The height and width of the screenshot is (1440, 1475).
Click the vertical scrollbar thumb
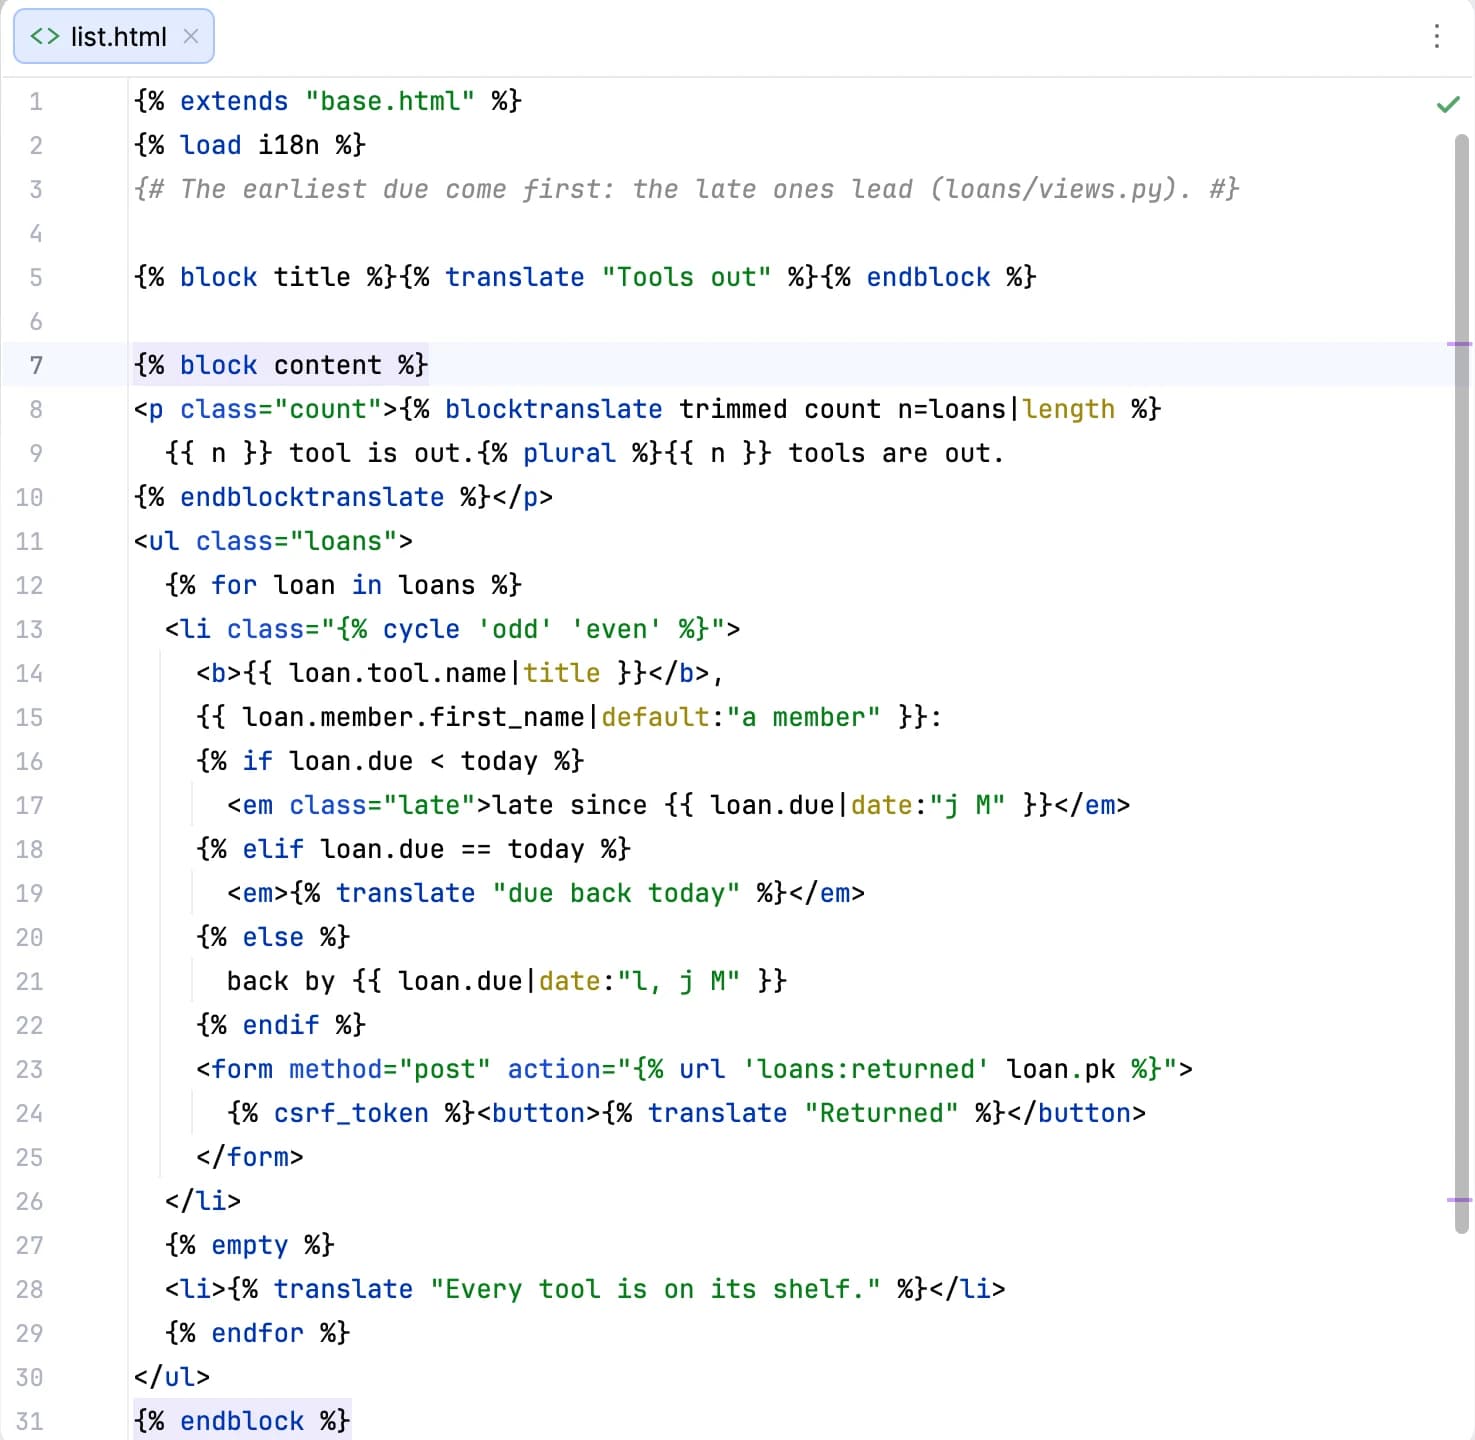click(x=1462, y=683)
